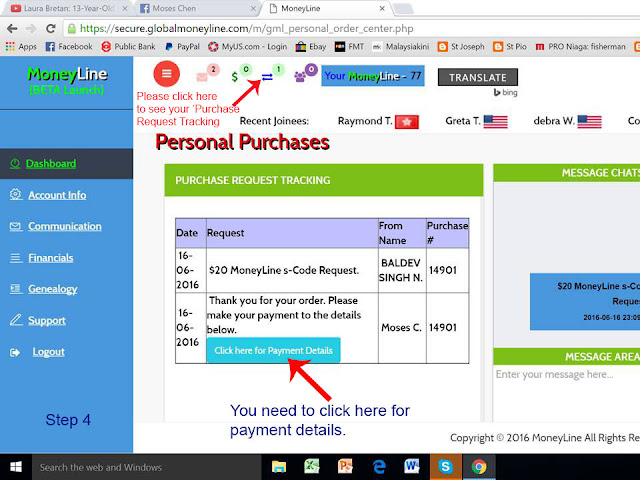This screenshot has height=480, width=640.
Task: Click the MoneyLine BETA Launch logo
Action: coord(67,81)
